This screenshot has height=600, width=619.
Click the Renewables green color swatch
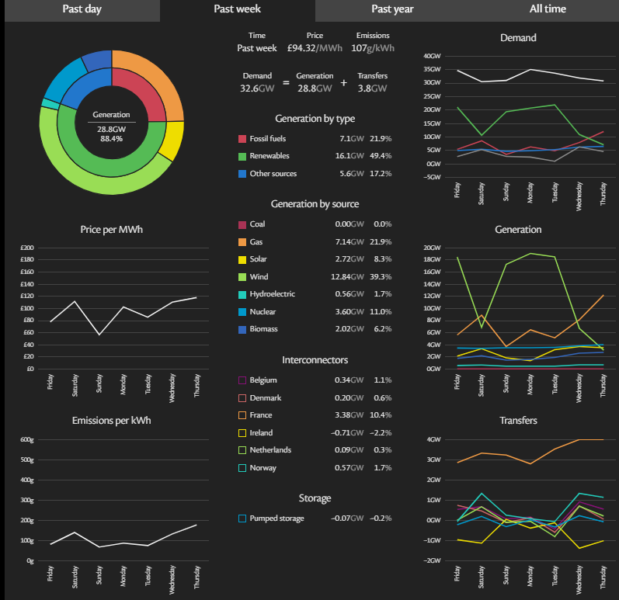[x=242, y=156]
